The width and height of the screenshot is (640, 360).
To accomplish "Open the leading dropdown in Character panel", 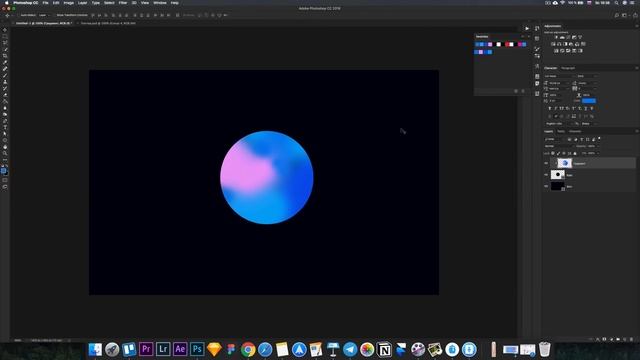I will point(588,83).
